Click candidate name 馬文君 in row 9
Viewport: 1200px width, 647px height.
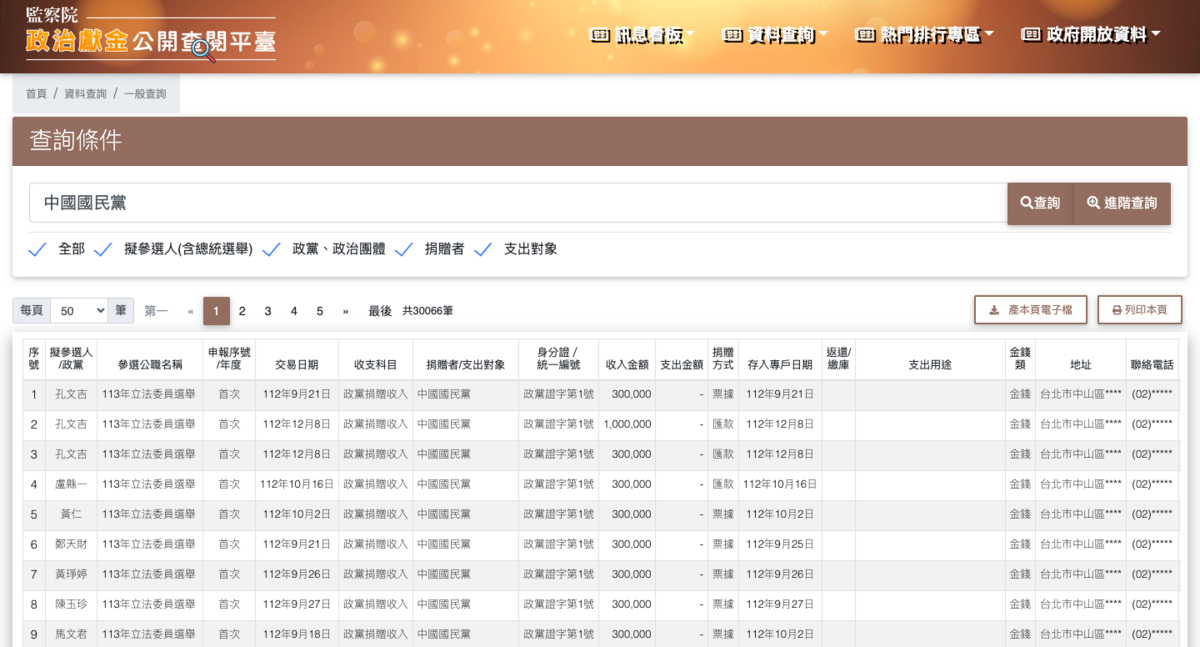click(71, 634)
